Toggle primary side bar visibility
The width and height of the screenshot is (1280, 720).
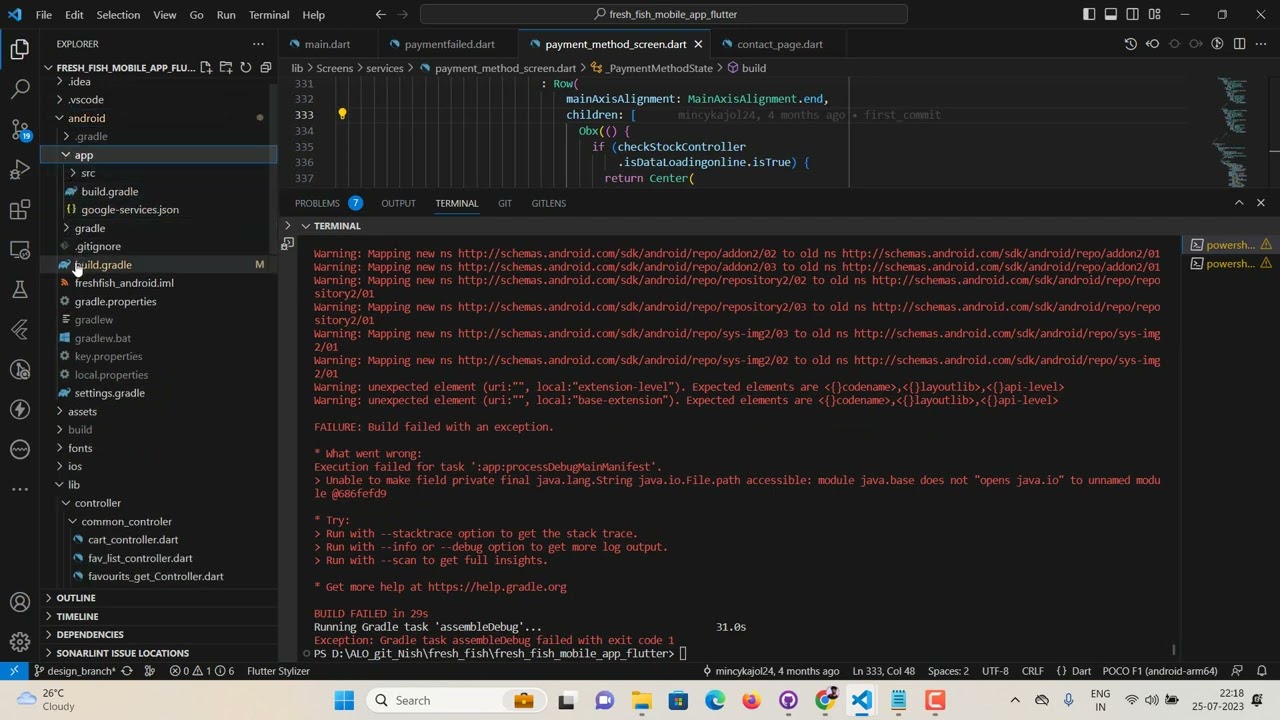(1089, 15)
